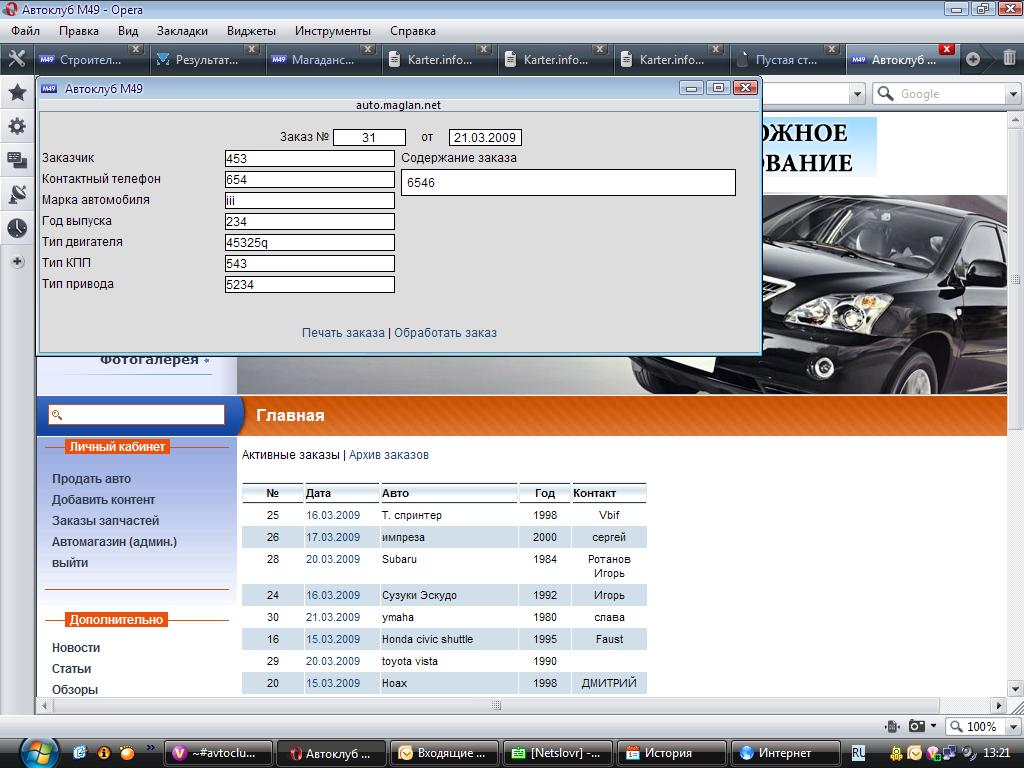
Task: Click date 21.03.2009 of order 30
Action: coord(333,617)
